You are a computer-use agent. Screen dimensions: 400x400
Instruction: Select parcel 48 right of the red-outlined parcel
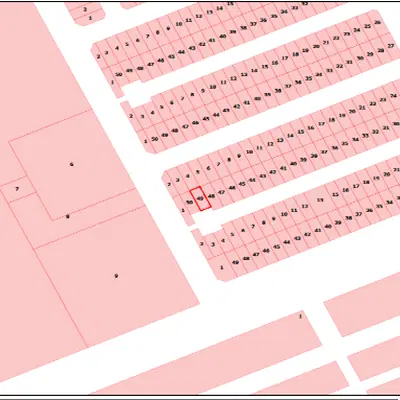click(211, 196)
